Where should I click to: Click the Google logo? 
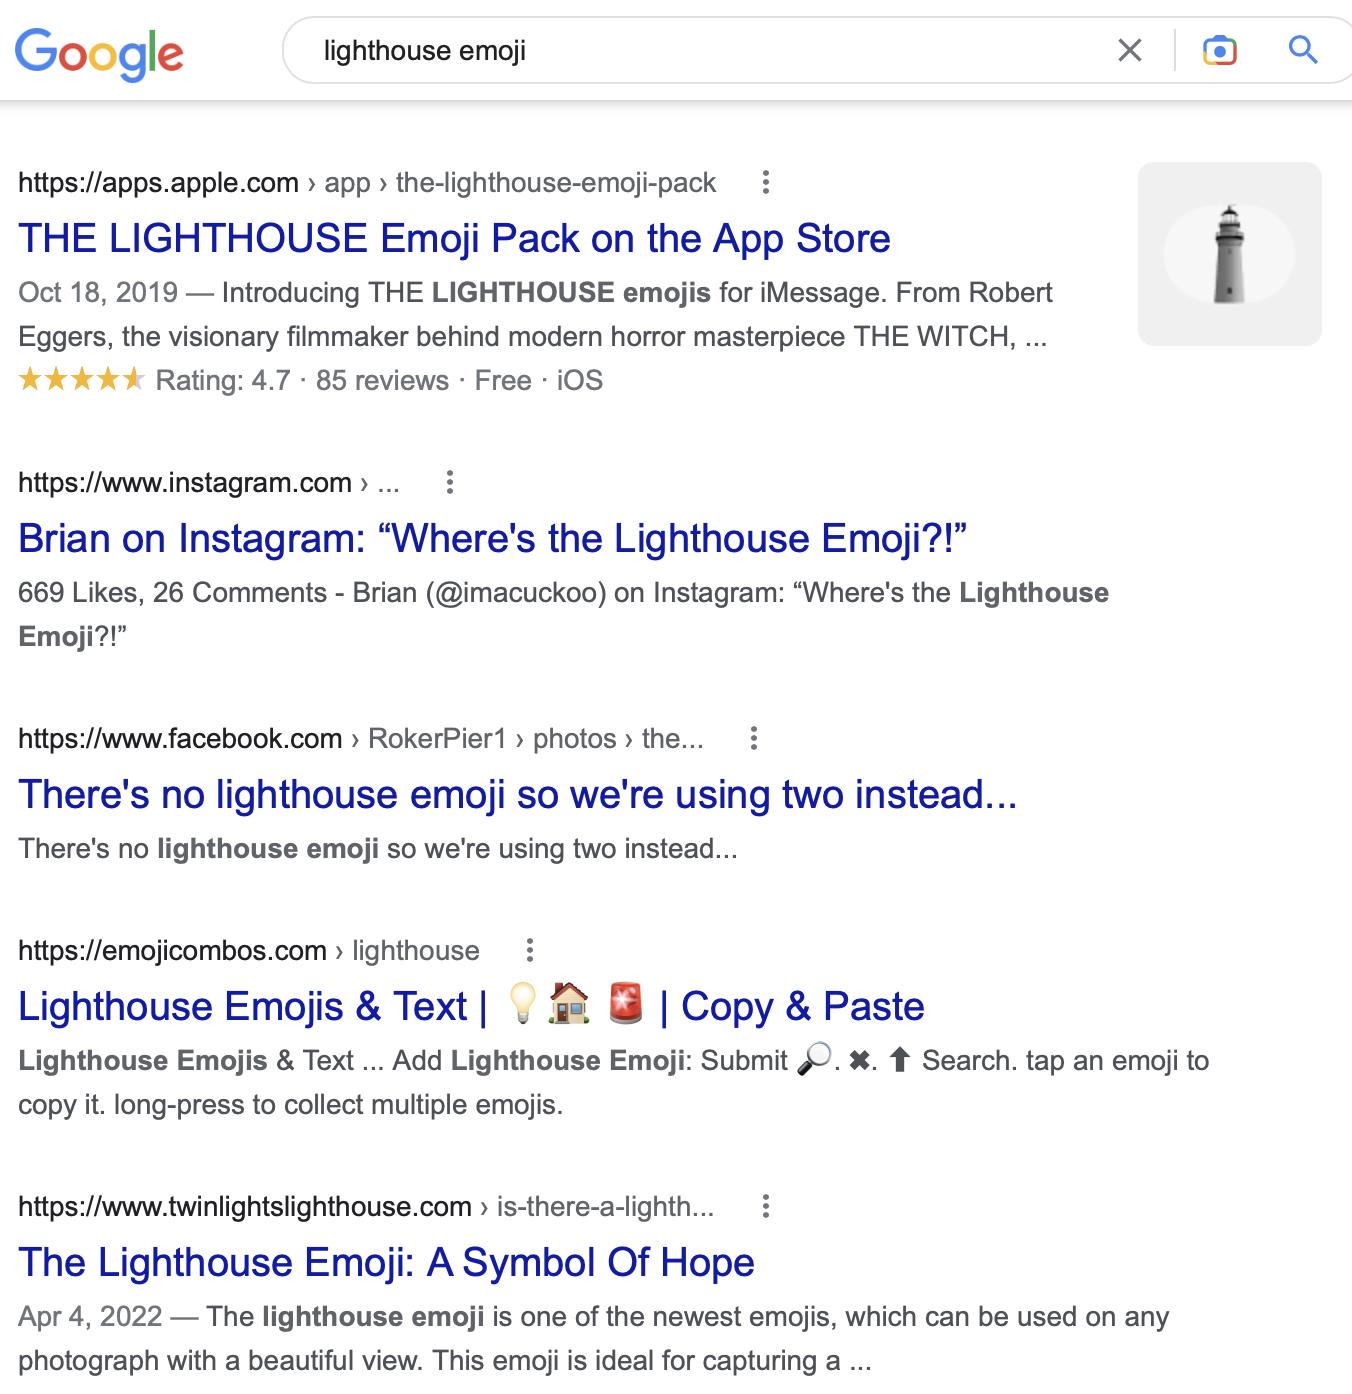click(x=99, y=52)
